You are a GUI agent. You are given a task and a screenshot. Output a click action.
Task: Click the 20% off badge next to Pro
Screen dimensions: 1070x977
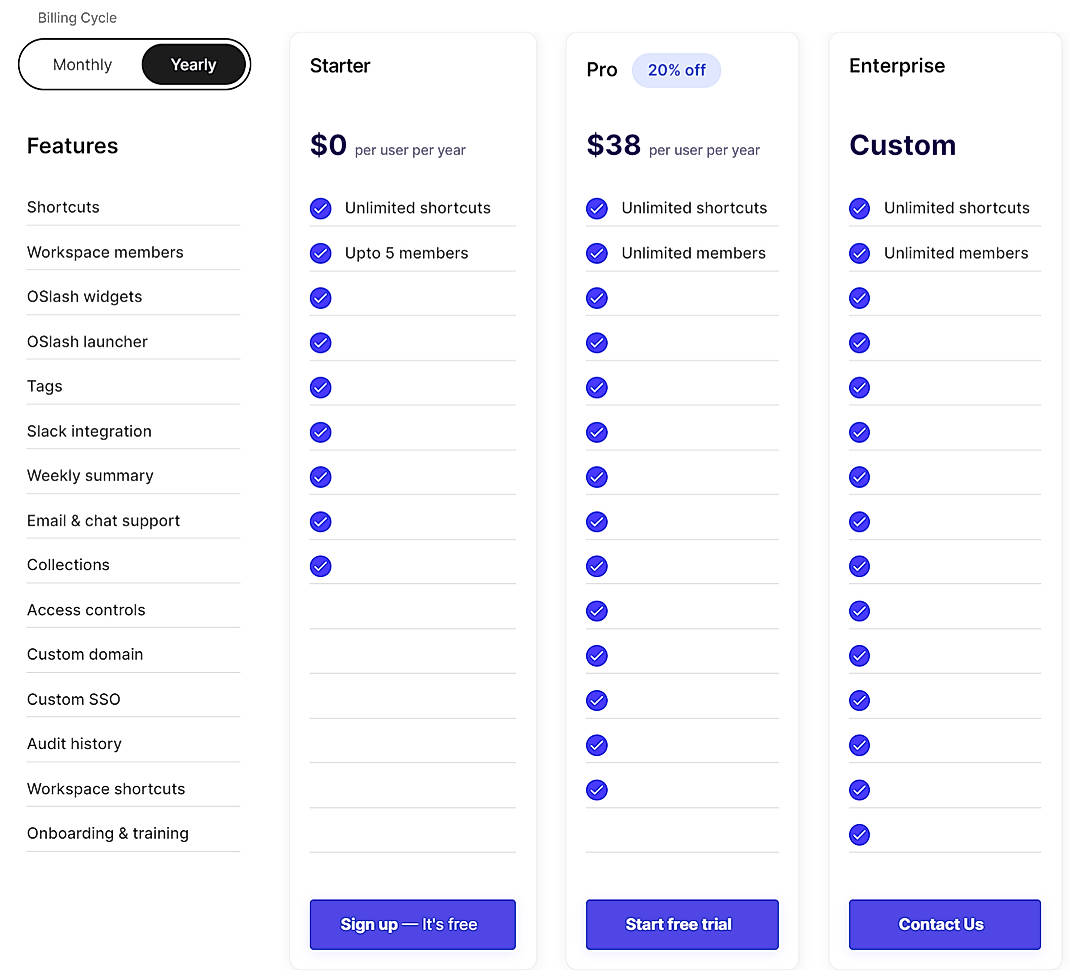click(x=676, y=70)
